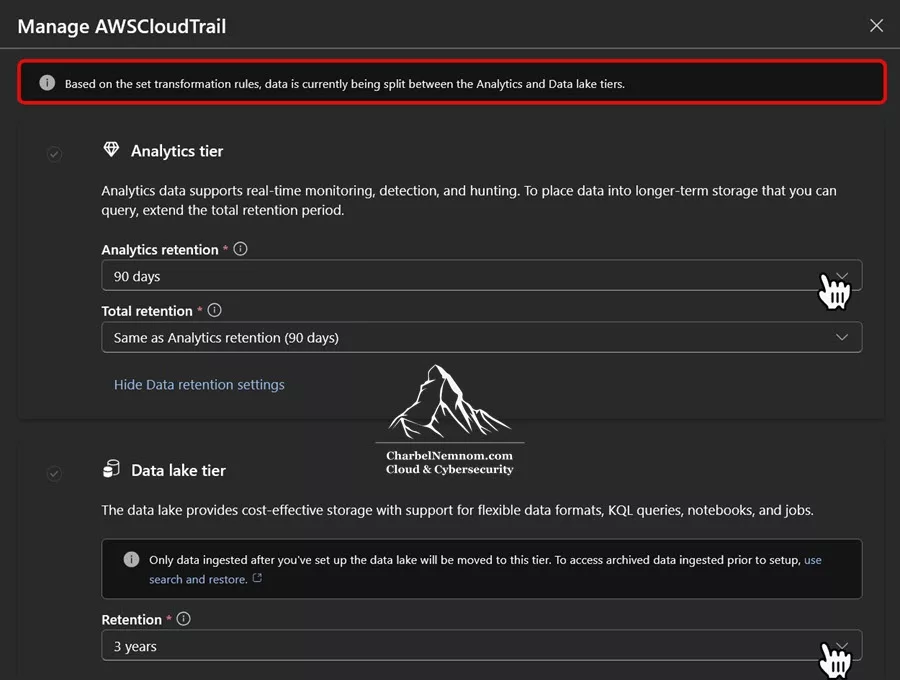Open the 'use search and restore' link

(x=486, y=569)
